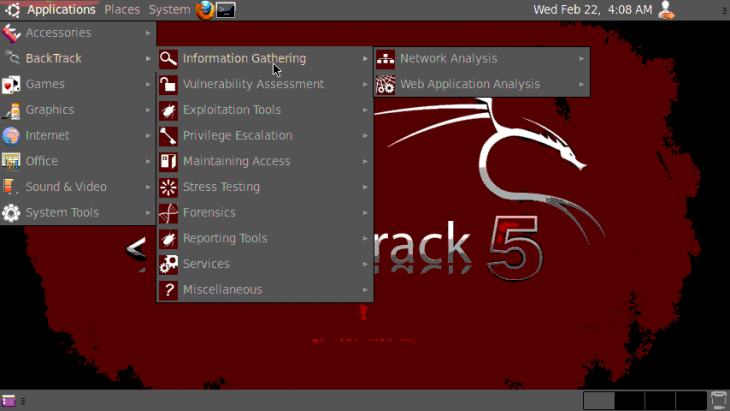Switch to fourth workspace in switcher
This screenshot has width=730, height=411.
click(691, 400)
